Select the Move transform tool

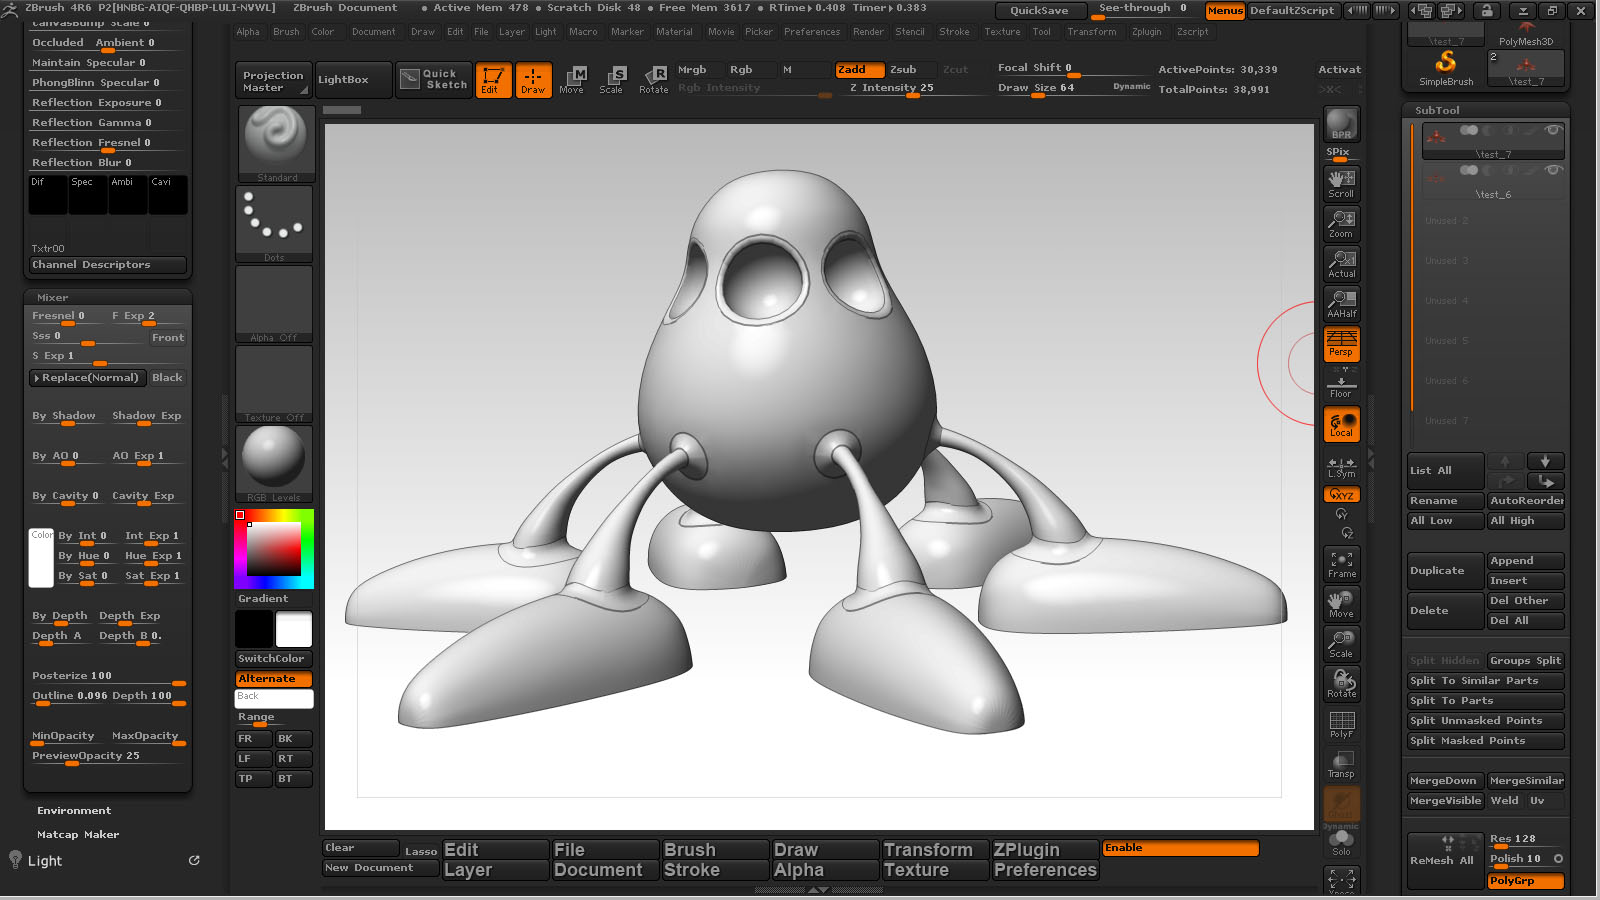(572, 80)
